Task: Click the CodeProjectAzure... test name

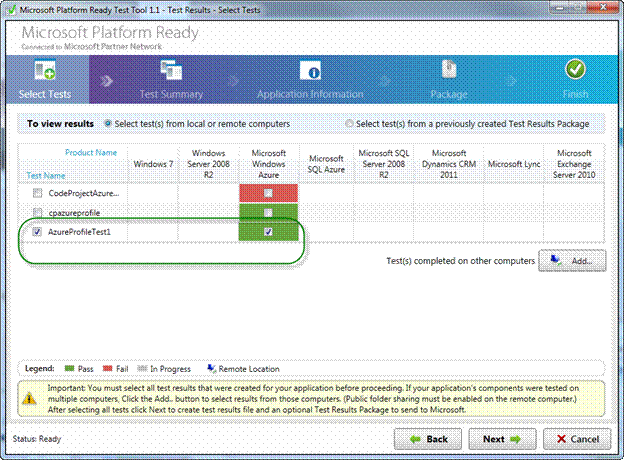Action: tap(84, 193)
